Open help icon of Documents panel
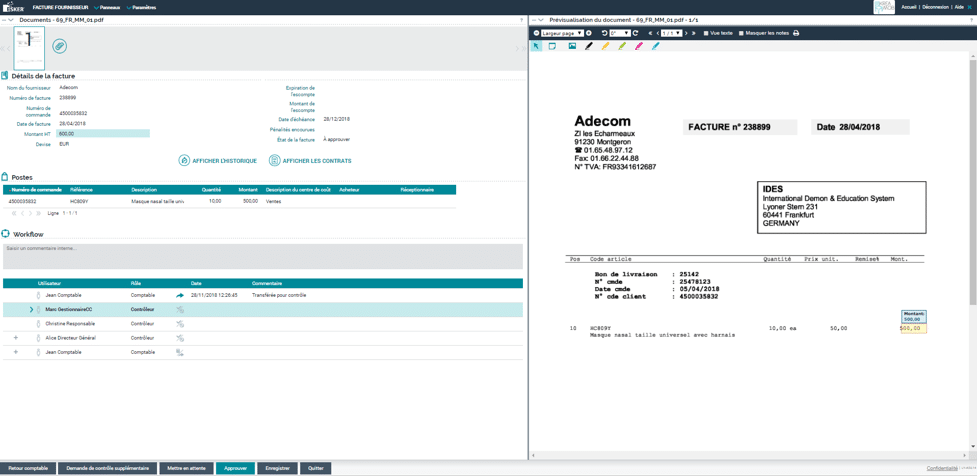The image size is (977, 476). click(522, 20)
